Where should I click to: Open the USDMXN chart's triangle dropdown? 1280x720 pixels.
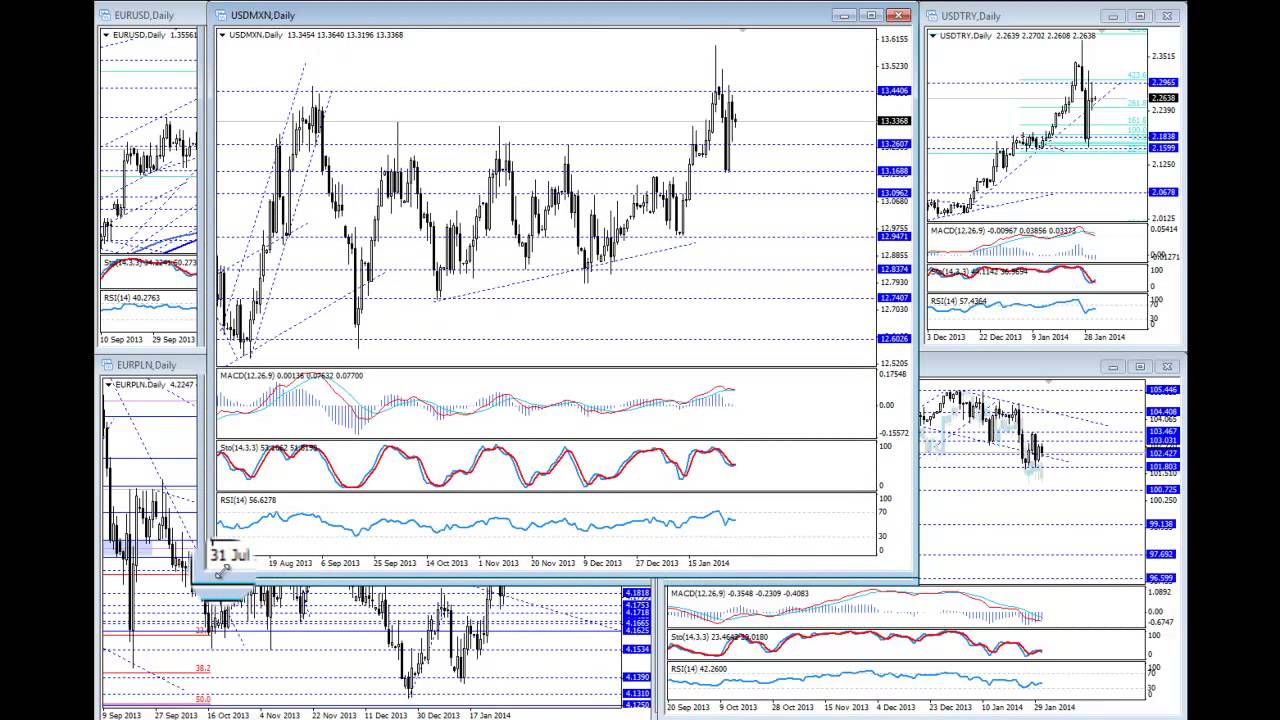click(x=223, y=35)
